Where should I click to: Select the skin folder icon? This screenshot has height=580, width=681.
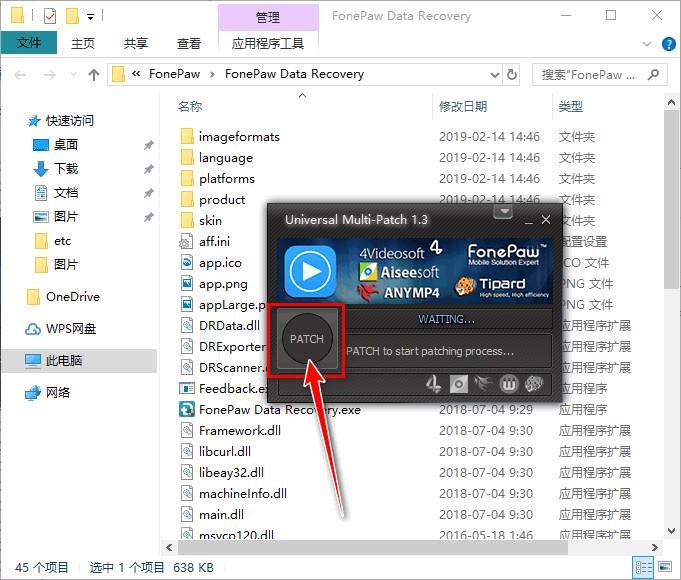coord(187,220)
